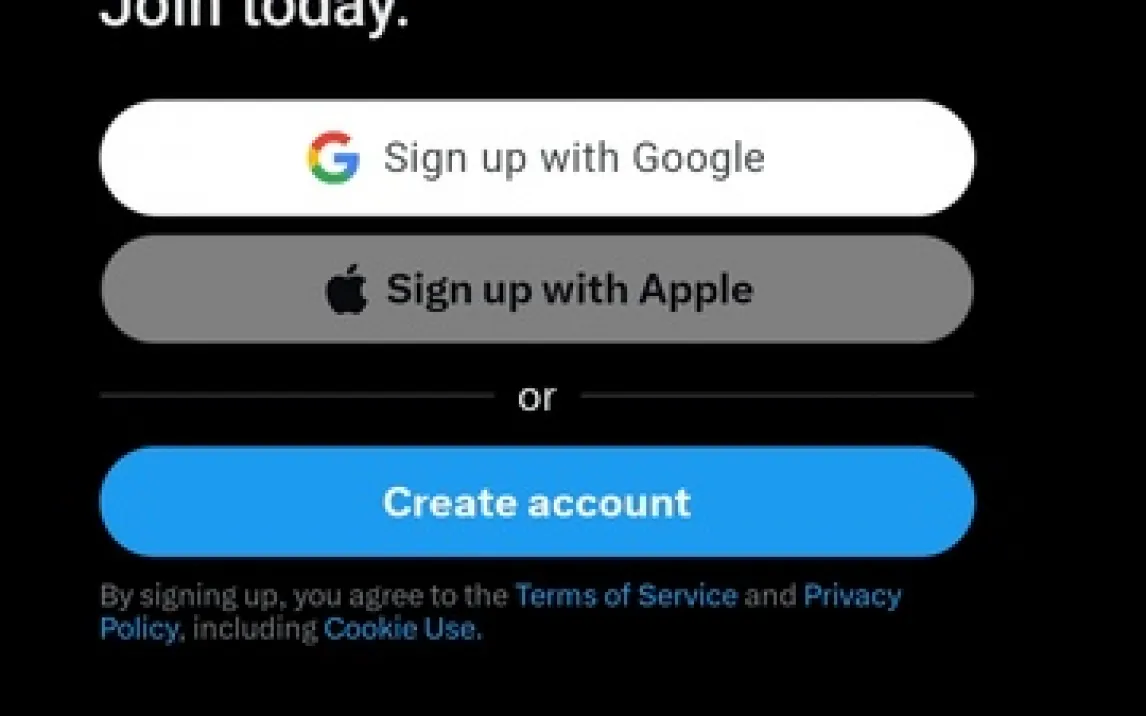Click the multicolor Google G logo
The image size is (1146, 716).
(333, 157)
